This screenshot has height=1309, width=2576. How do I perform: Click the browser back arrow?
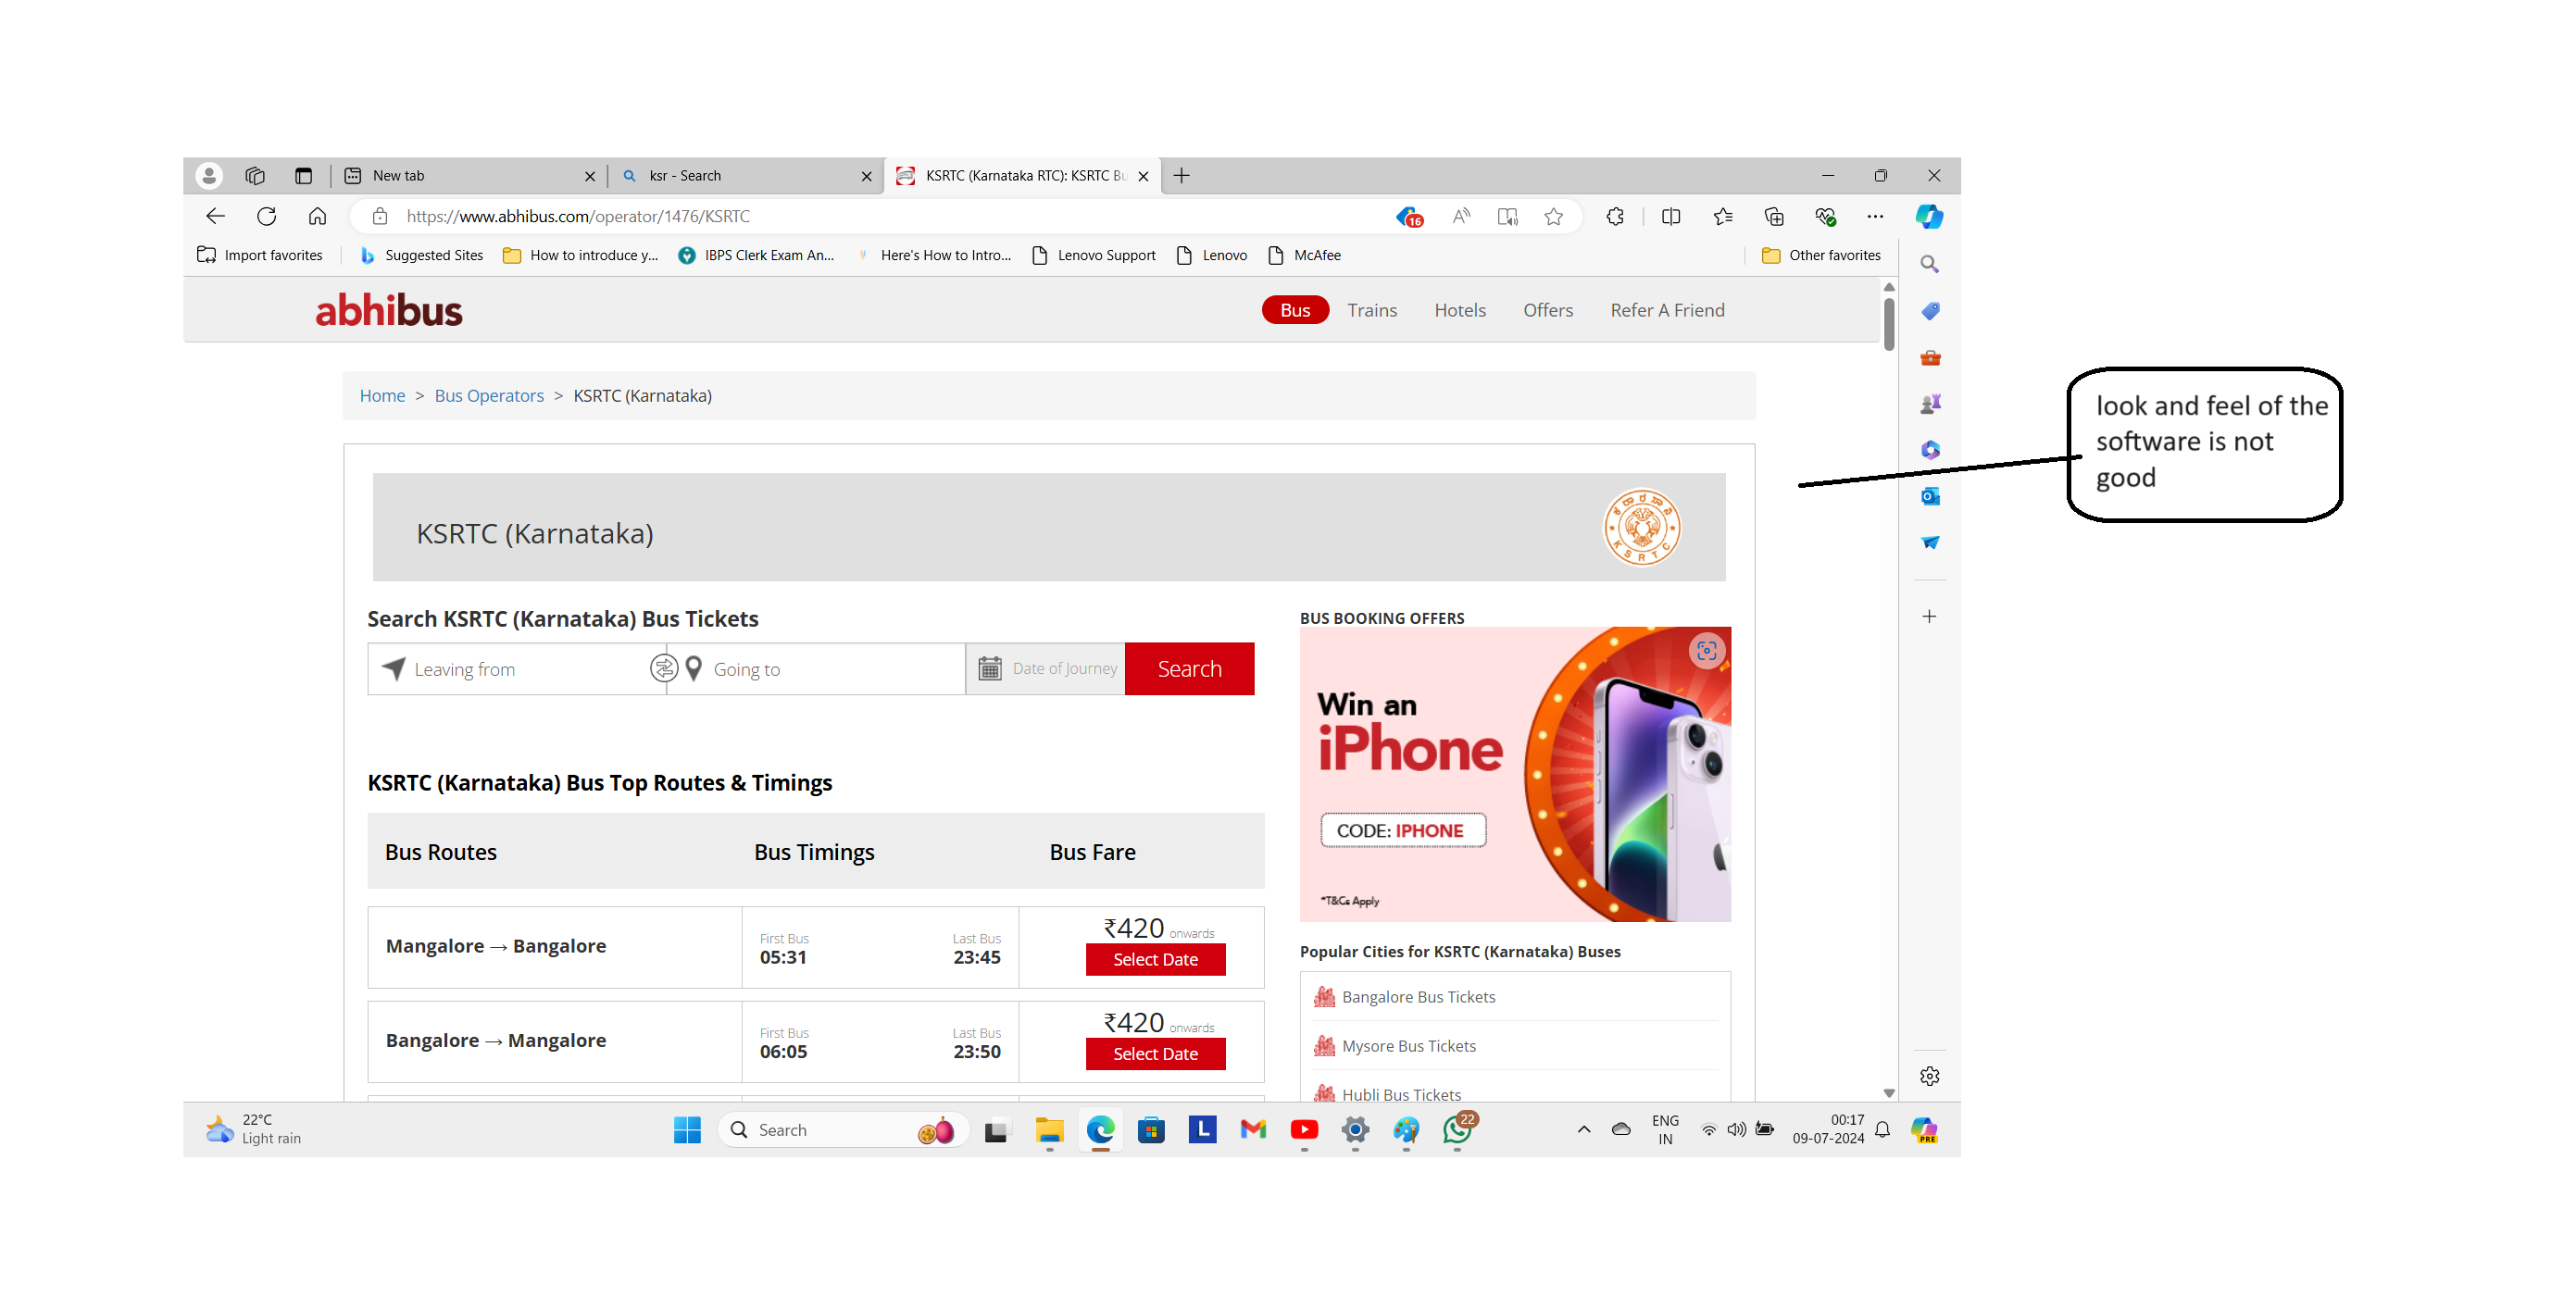click(215, 216)
